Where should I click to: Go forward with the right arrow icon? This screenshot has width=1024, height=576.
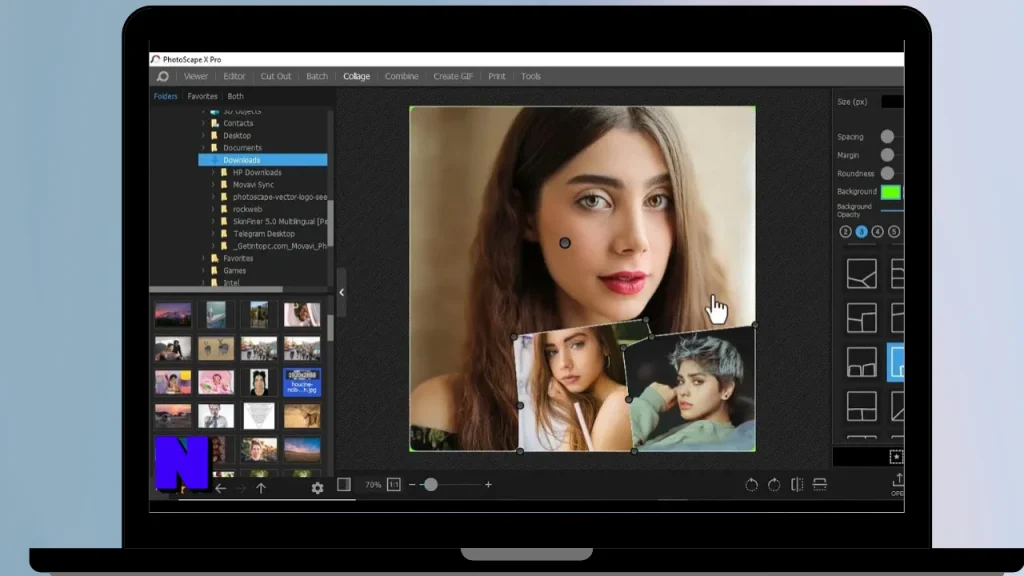[x=241, y=488]
